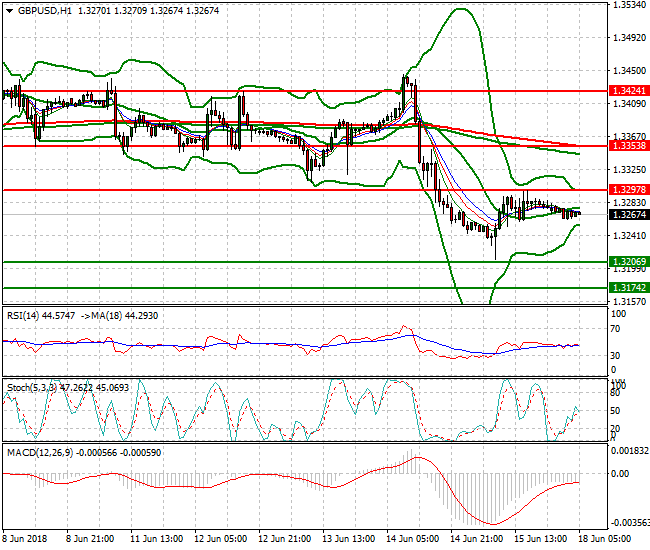Open the chart dropdown triangle beside GBPUSD,H1
The height and width of the screenshot is (550, 650).
point(10,11)
